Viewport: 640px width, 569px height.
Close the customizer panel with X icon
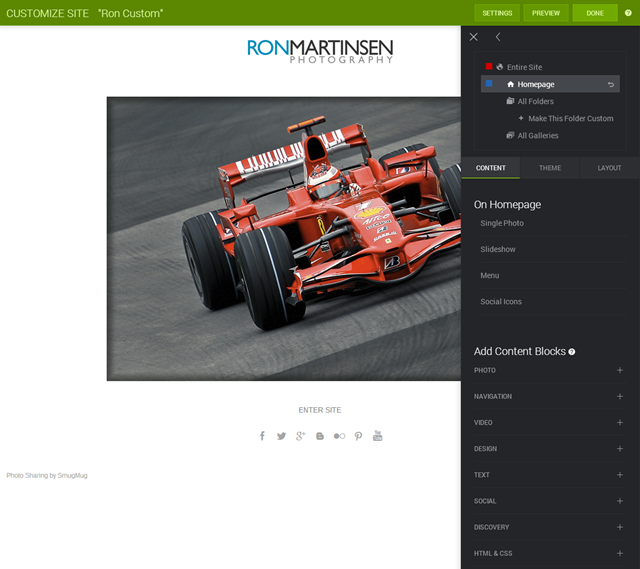[x=473, y=37]
